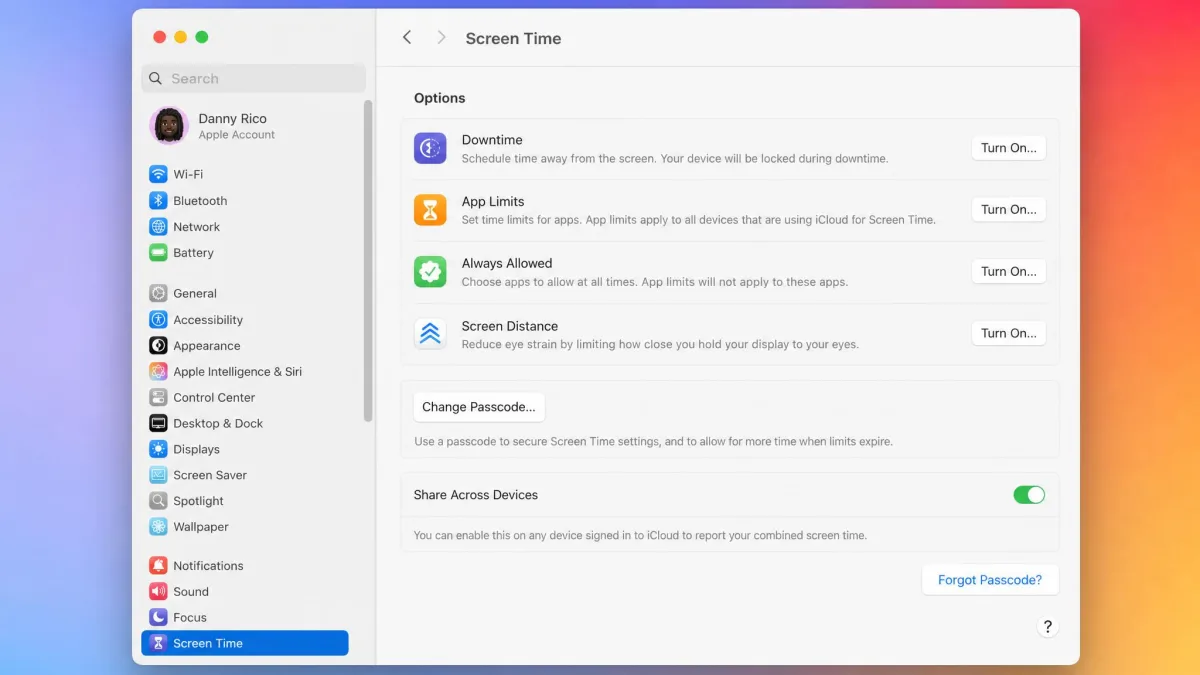Click the purple Downtime icon
1200x675 pixels.
tap(430, 148)
